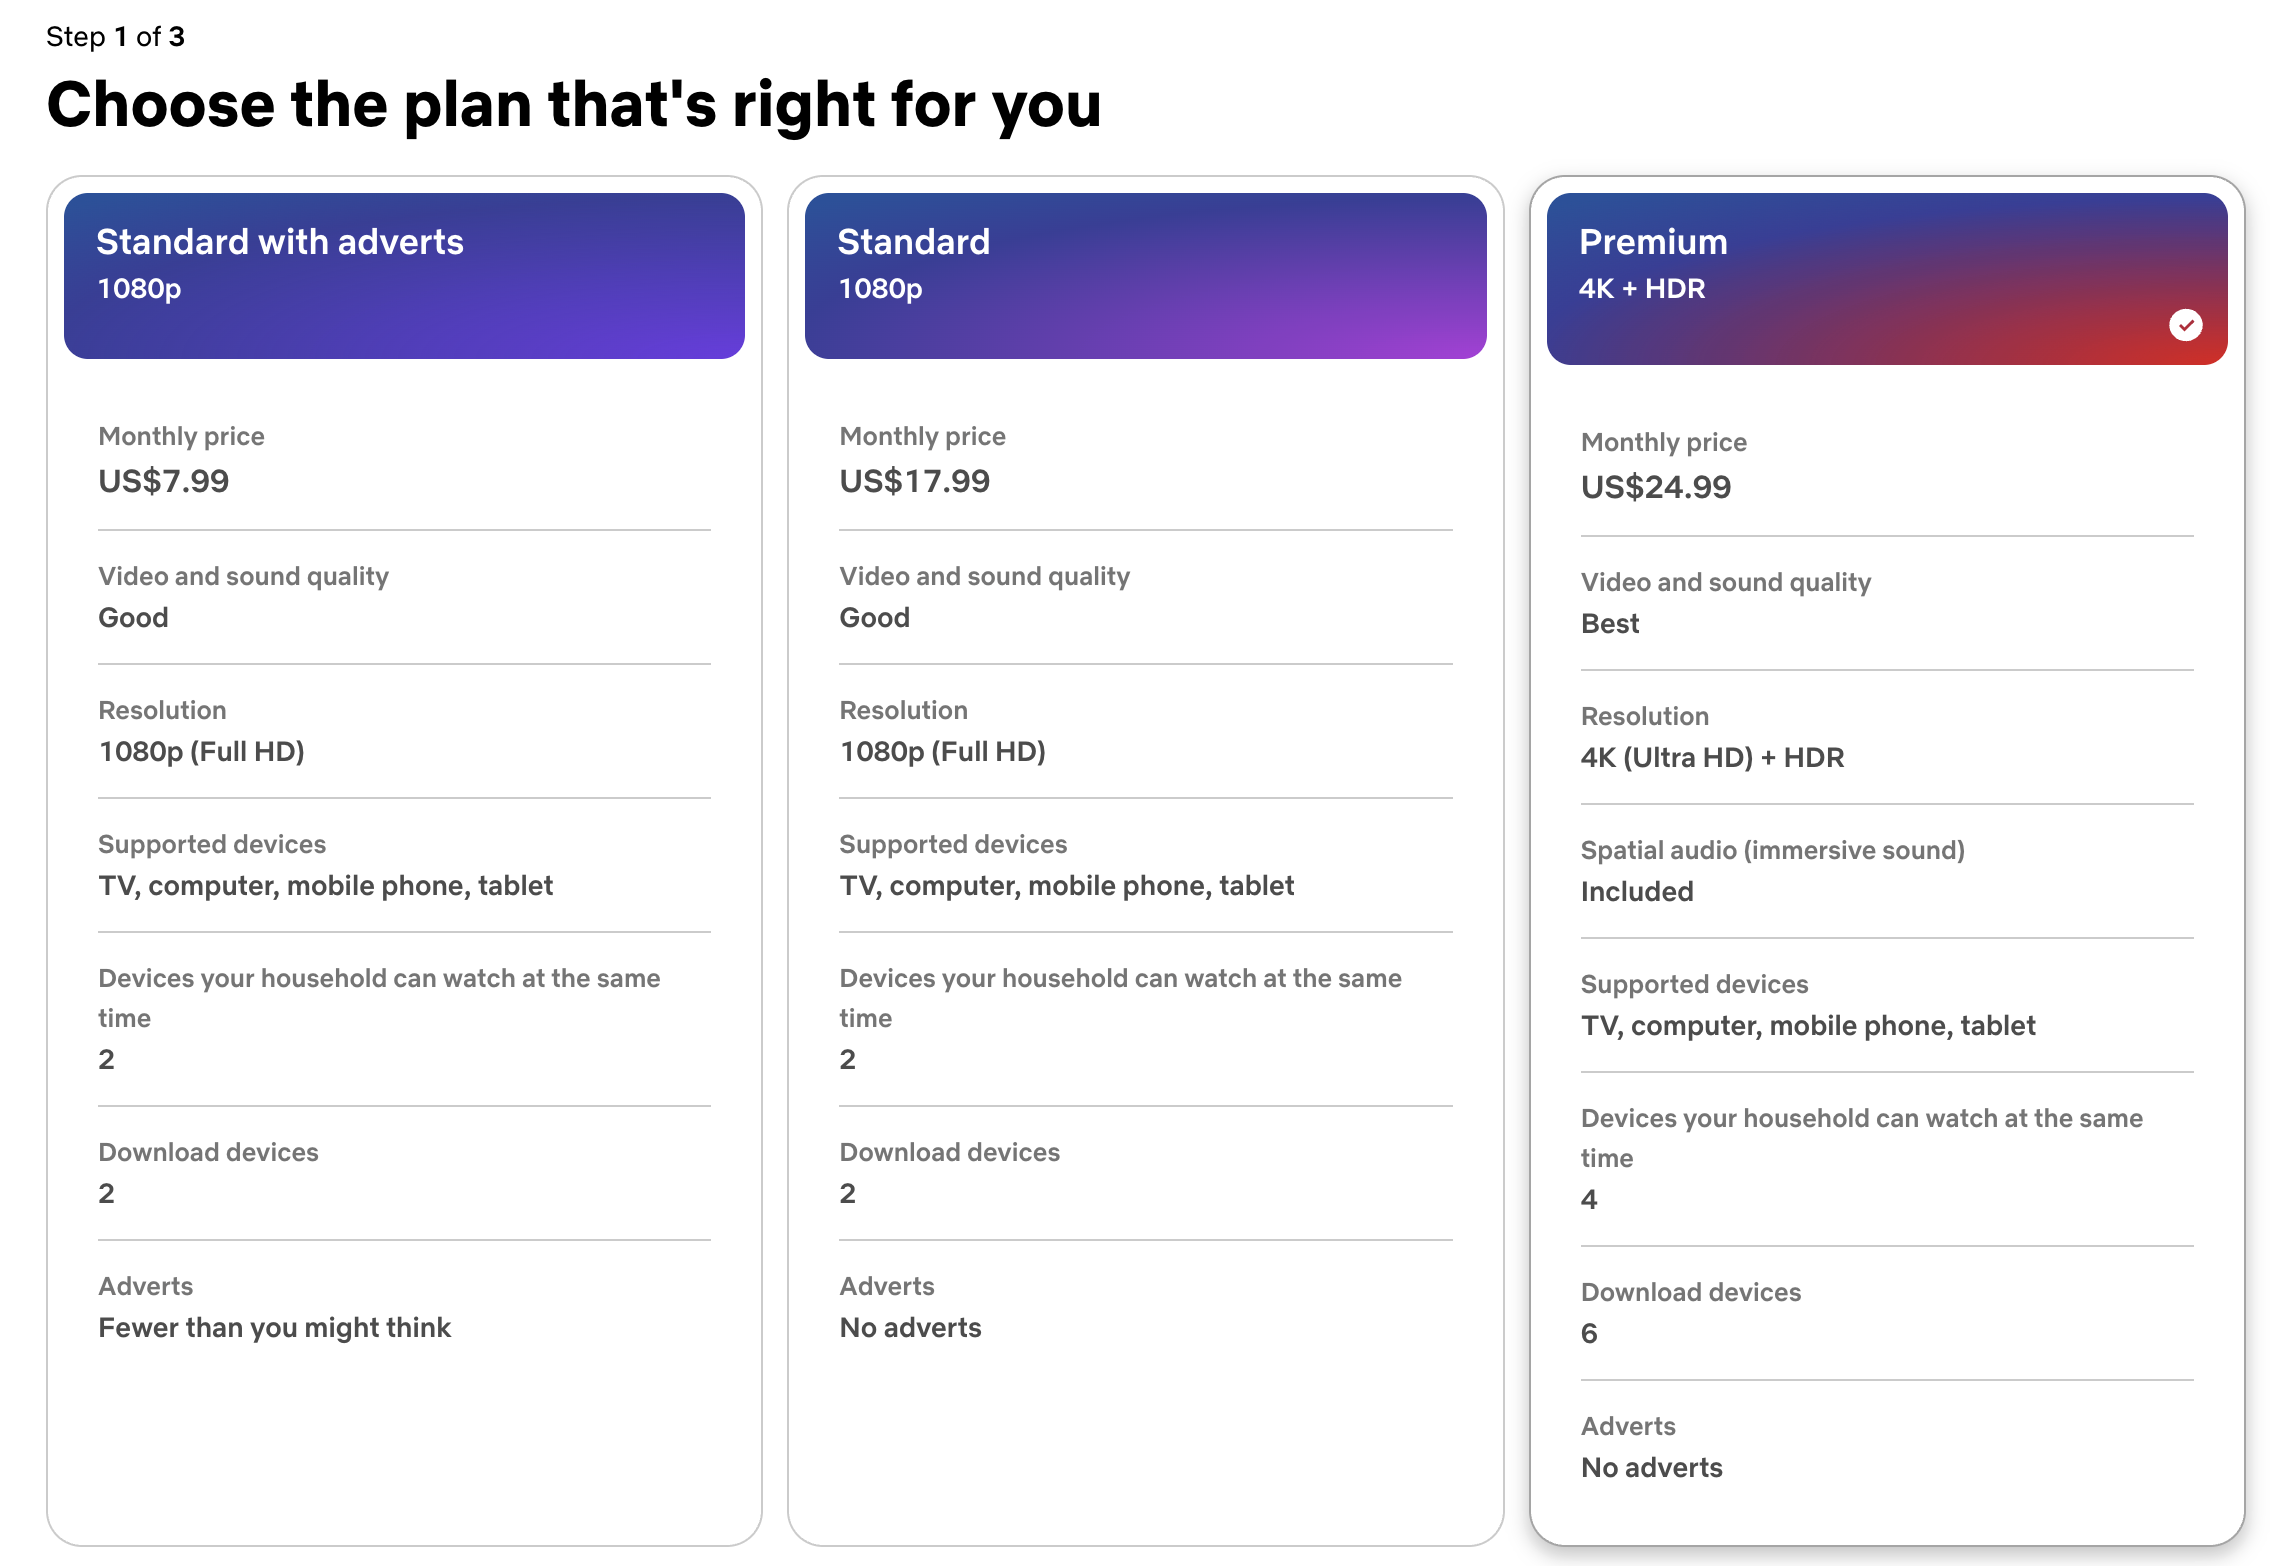Screen dimensions: 2290x1566
Task: Click Premium simultaneous devices value 4
Action: point(1589,1199)
